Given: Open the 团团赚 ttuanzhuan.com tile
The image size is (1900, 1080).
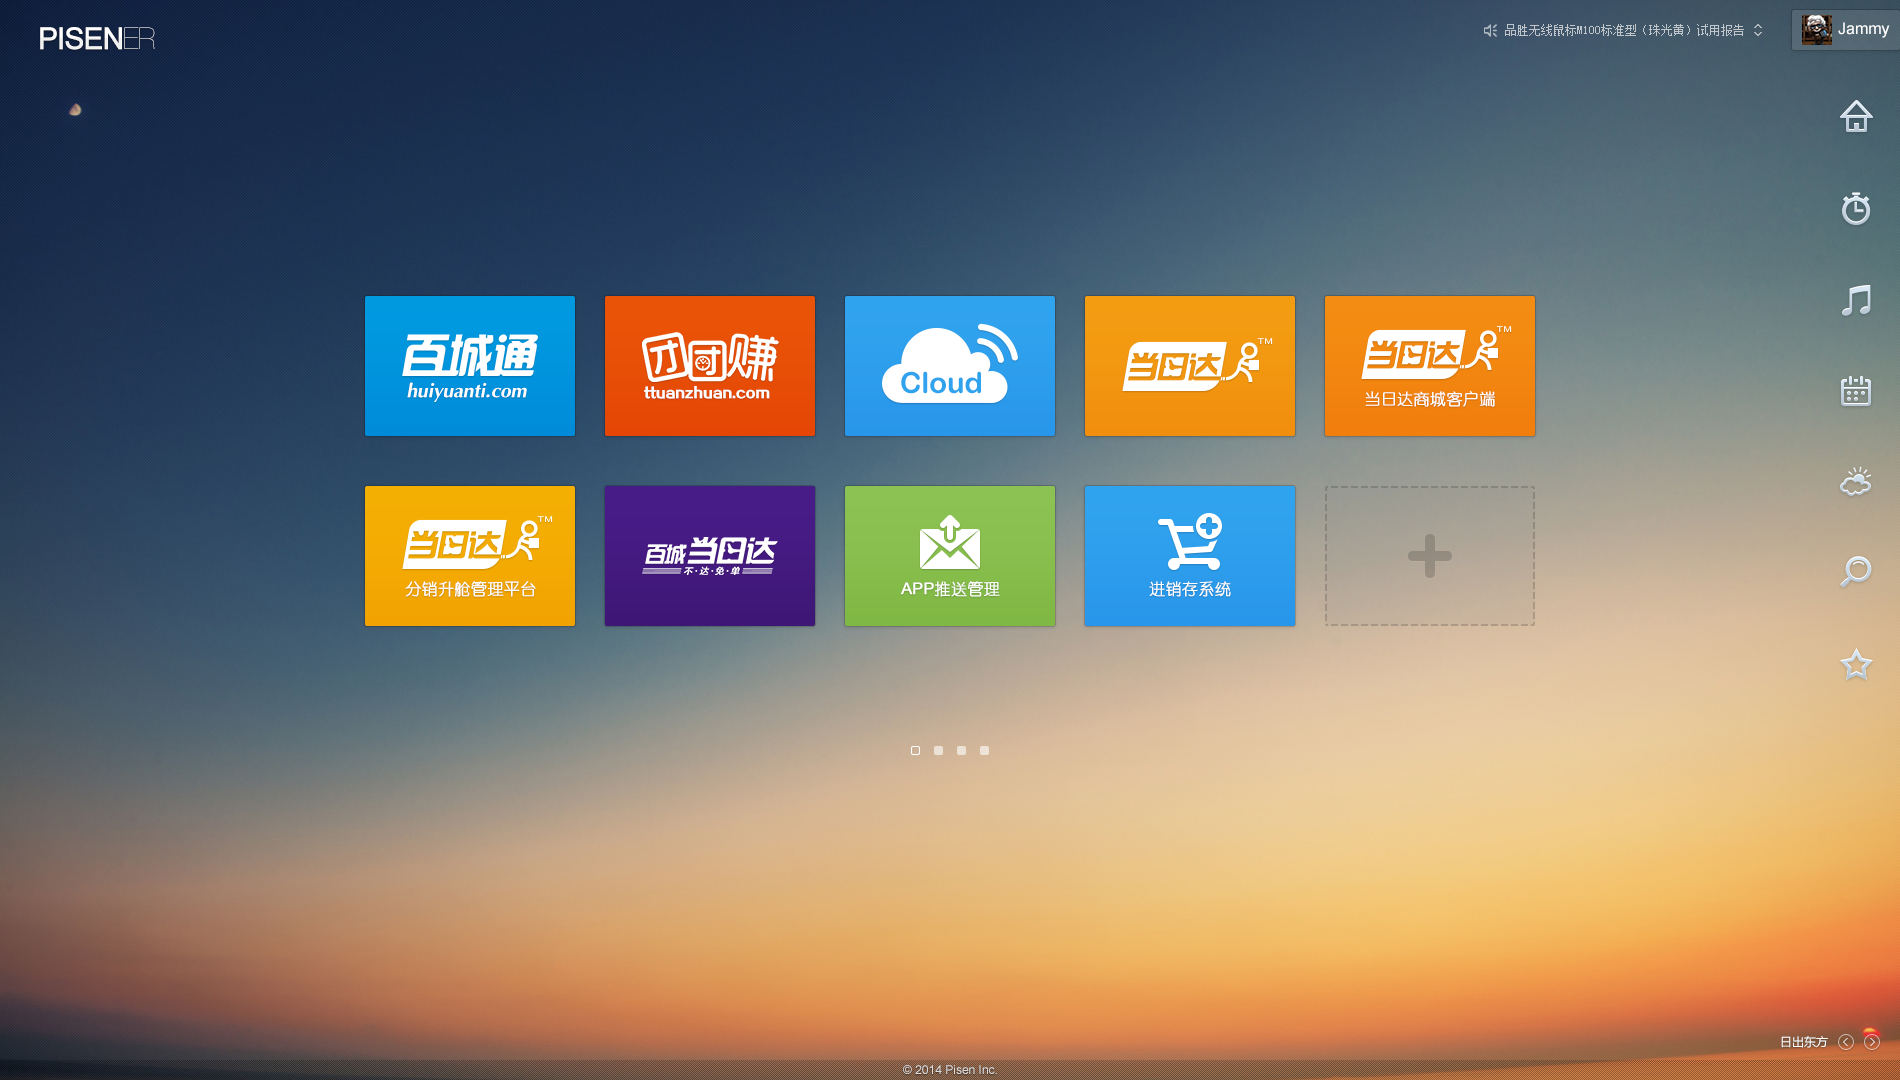Looking at the screenshot, I should pyautogui.click(x=710, y=366).
